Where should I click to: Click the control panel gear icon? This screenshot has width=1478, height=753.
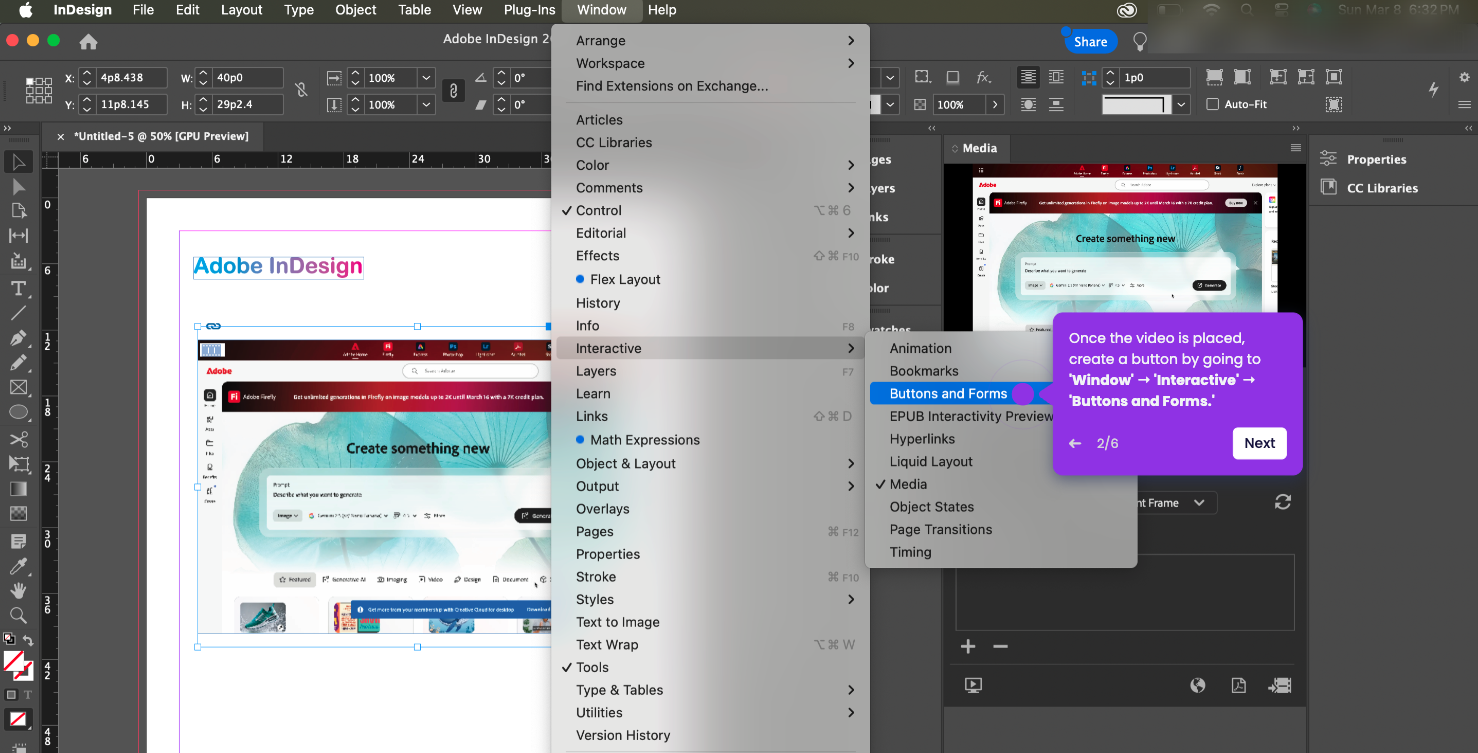1464,77
